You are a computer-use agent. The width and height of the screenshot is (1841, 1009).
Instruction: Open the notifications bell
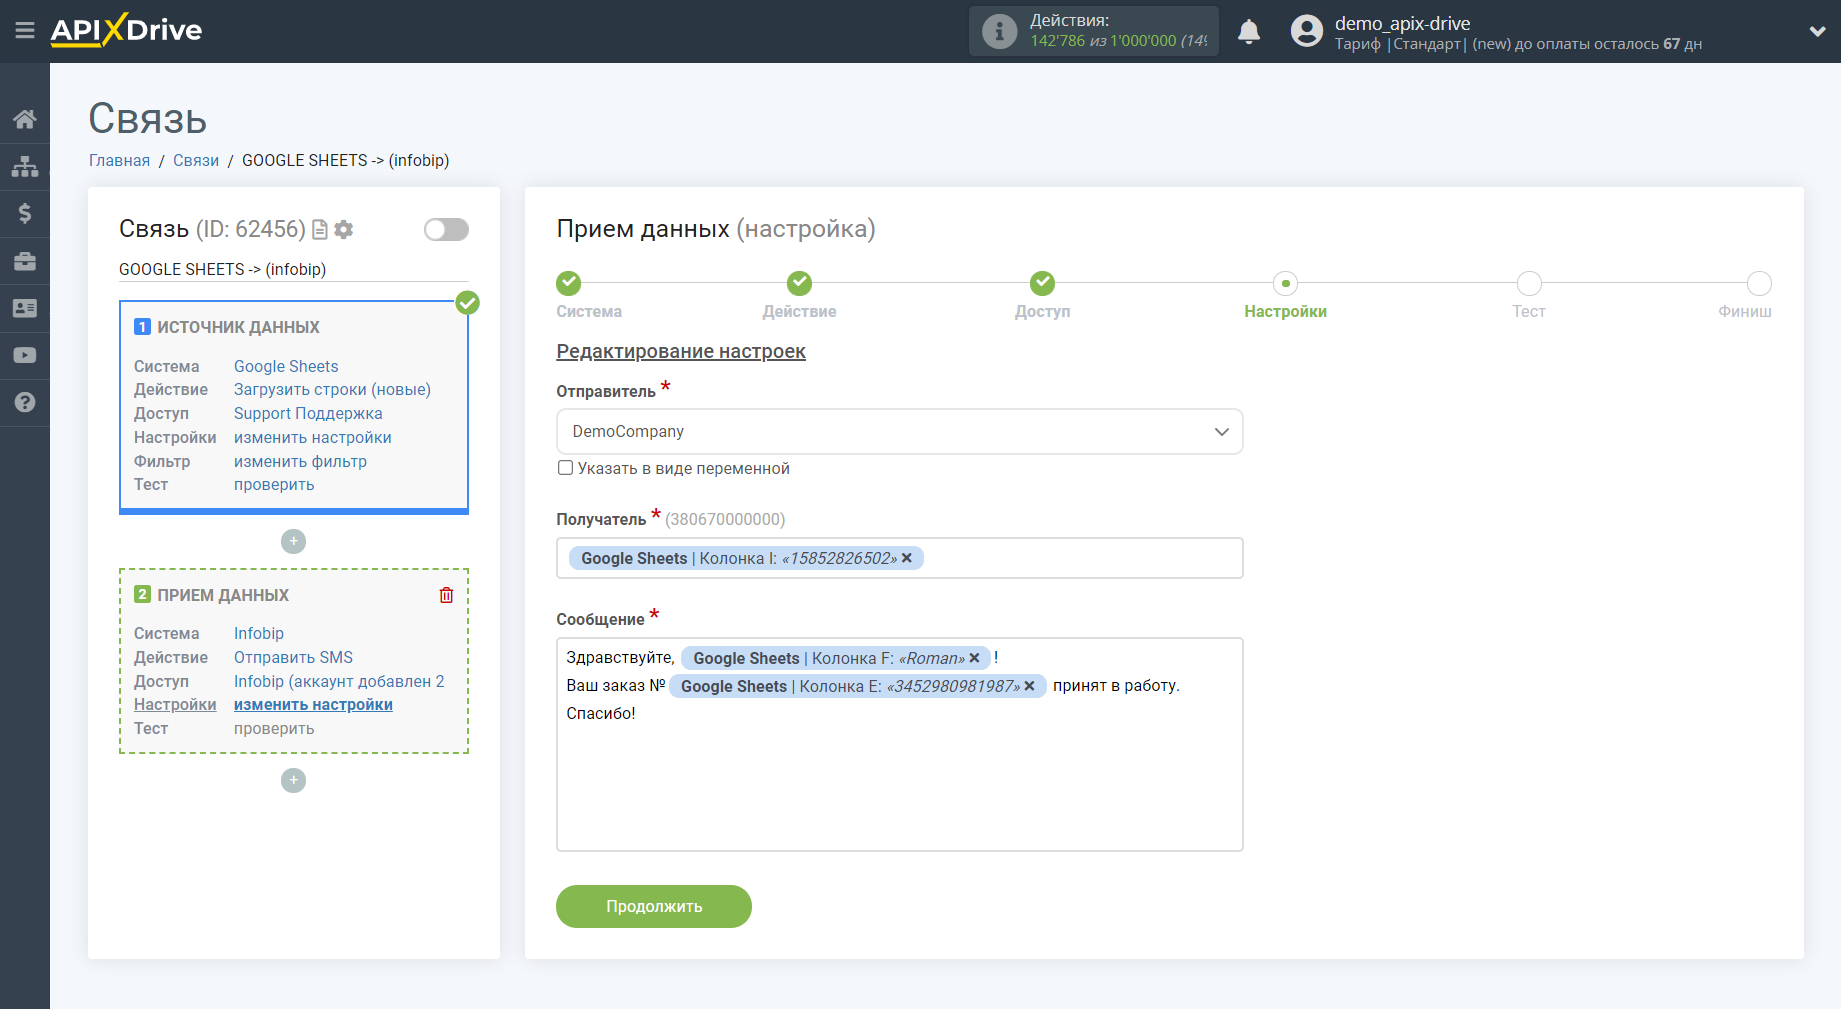pos(1249,31)
